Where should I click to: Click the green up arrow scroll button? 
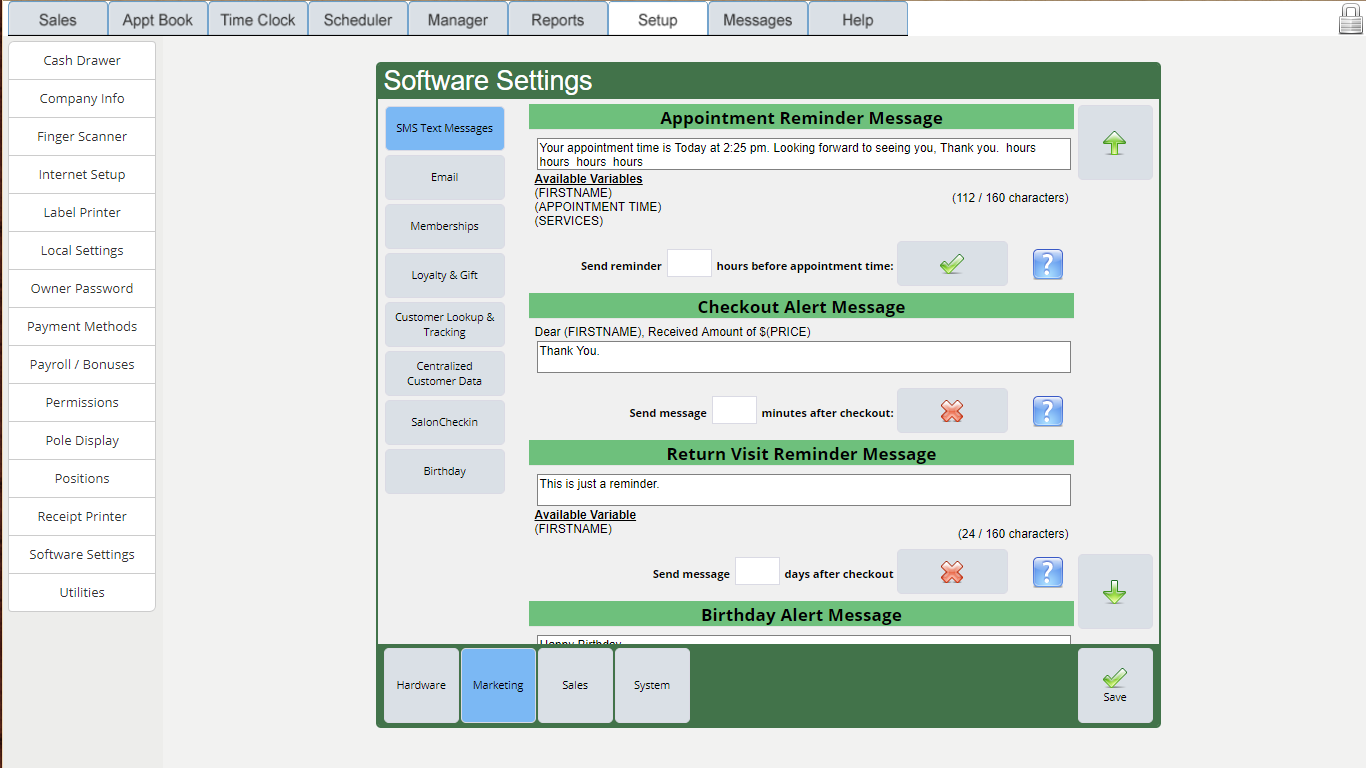click(1115, 143)
